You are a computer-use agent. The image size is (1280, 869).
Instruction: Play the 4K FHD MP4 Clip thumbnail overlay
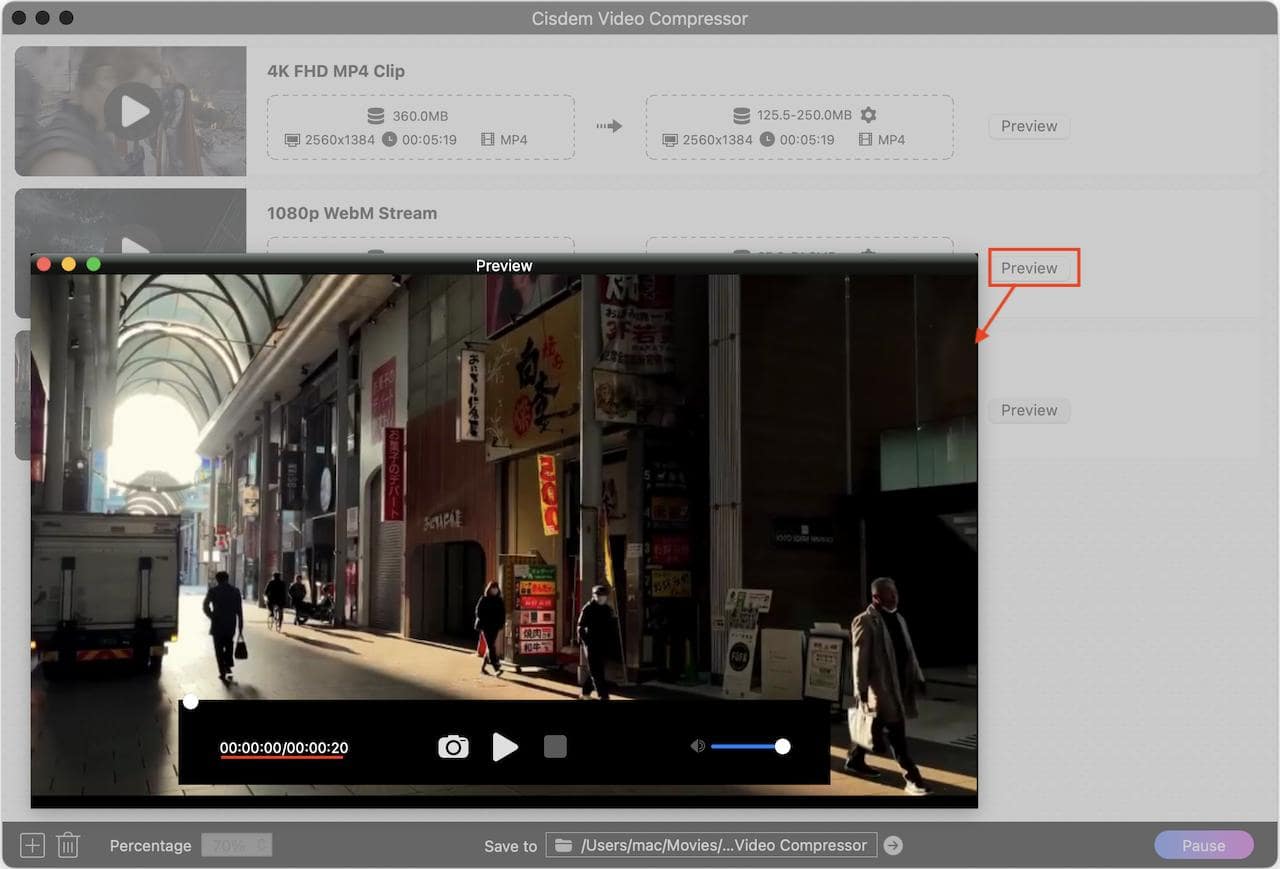pyautogui.click(x=131, y=111)
